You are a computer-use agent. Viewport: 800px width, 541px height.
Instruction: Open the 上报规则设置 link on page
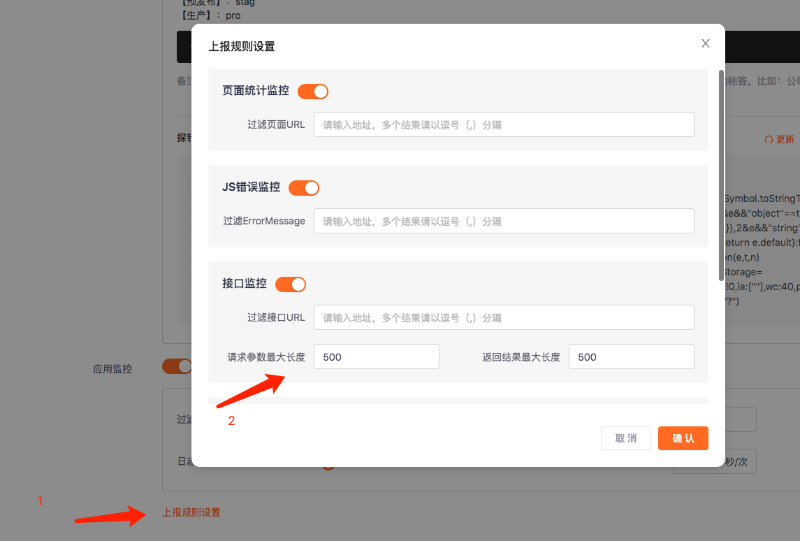pyautogui.click(x=191, y=512)
